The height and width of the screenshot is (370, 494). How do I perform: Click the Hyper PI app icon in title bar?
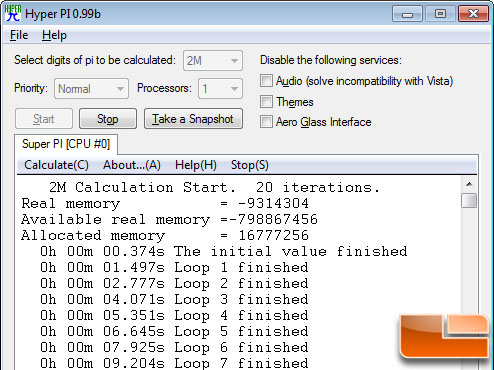coord(13,13)
